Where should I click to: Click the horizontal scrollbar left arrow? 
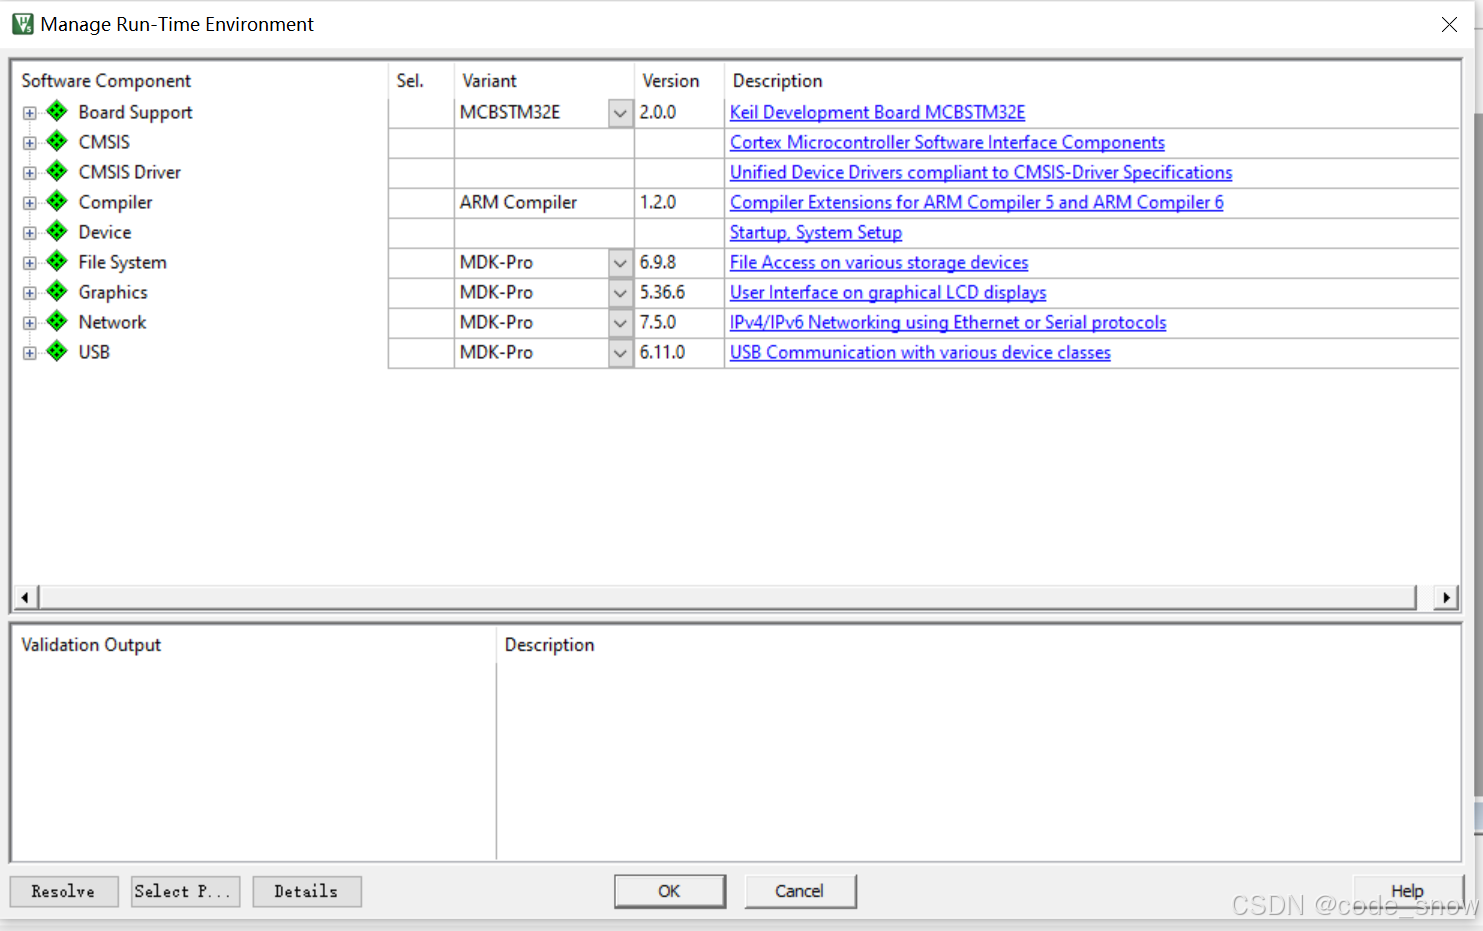[x=25, y=598]
